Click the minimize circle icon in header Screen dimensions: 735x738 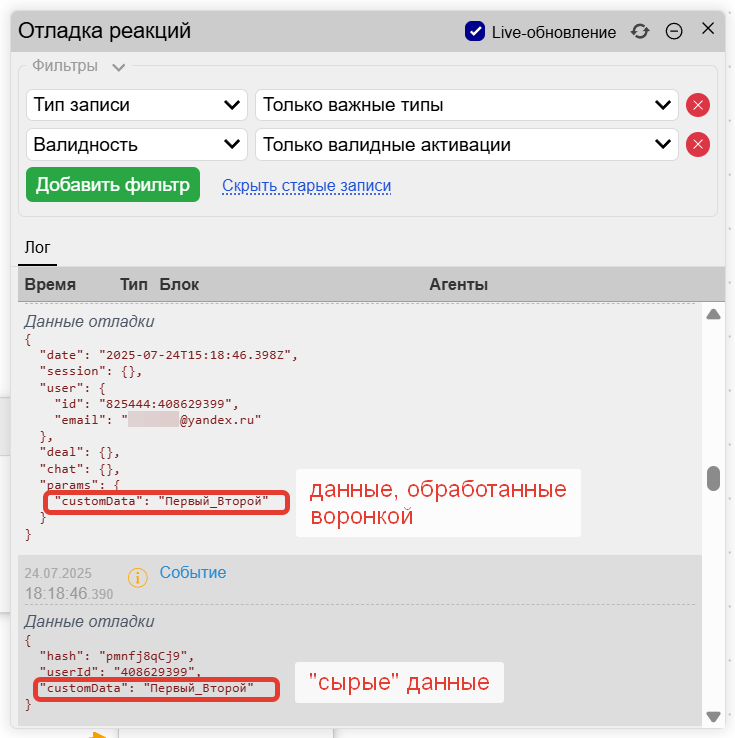(x=674, y=31)
